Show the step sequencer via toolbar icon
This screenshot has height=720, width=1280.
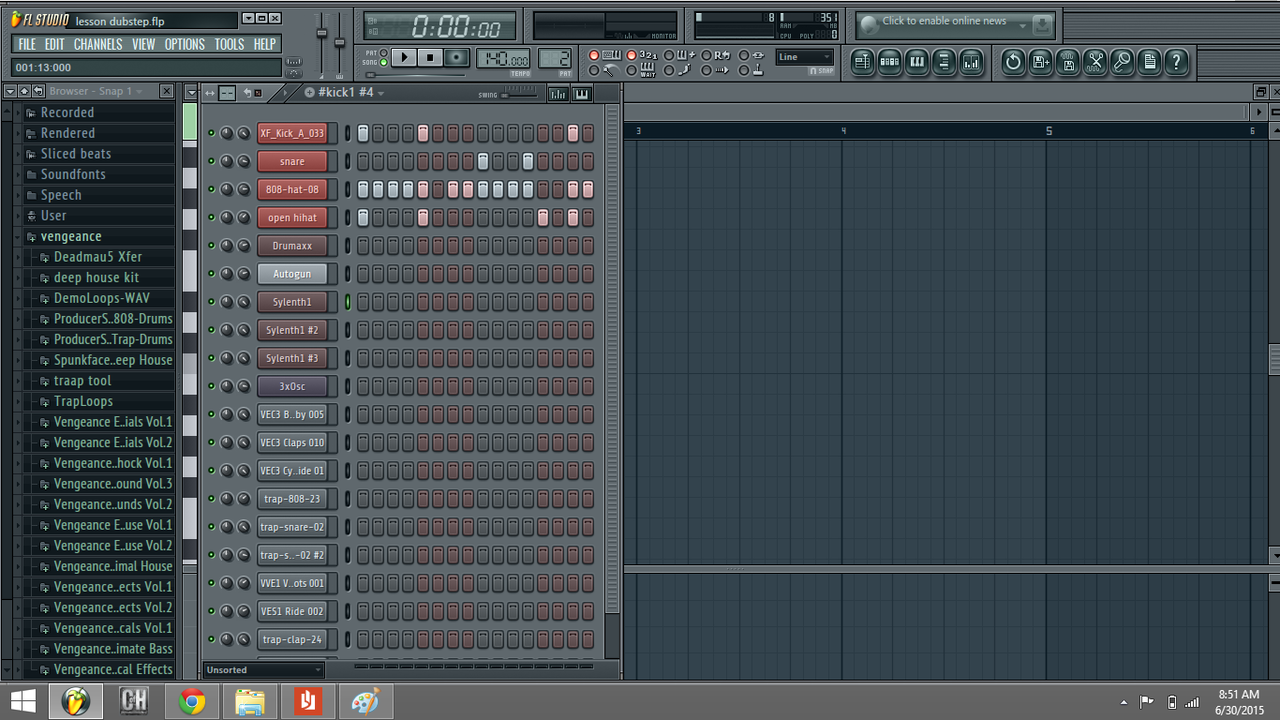(x=889, y=62)
